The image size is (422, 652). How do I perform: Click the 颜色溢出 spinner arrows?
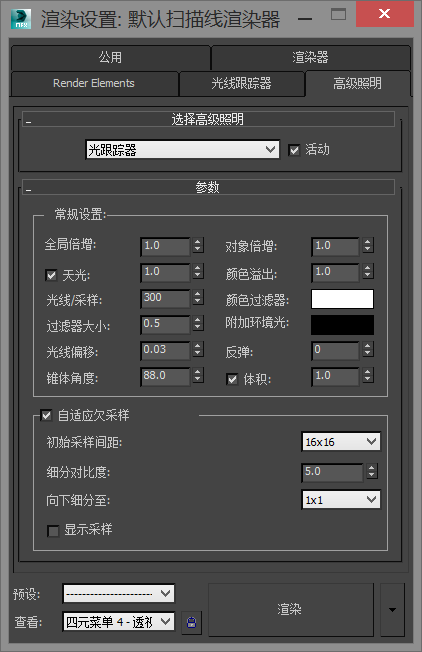pyautogui.click(x=368, y=272)
